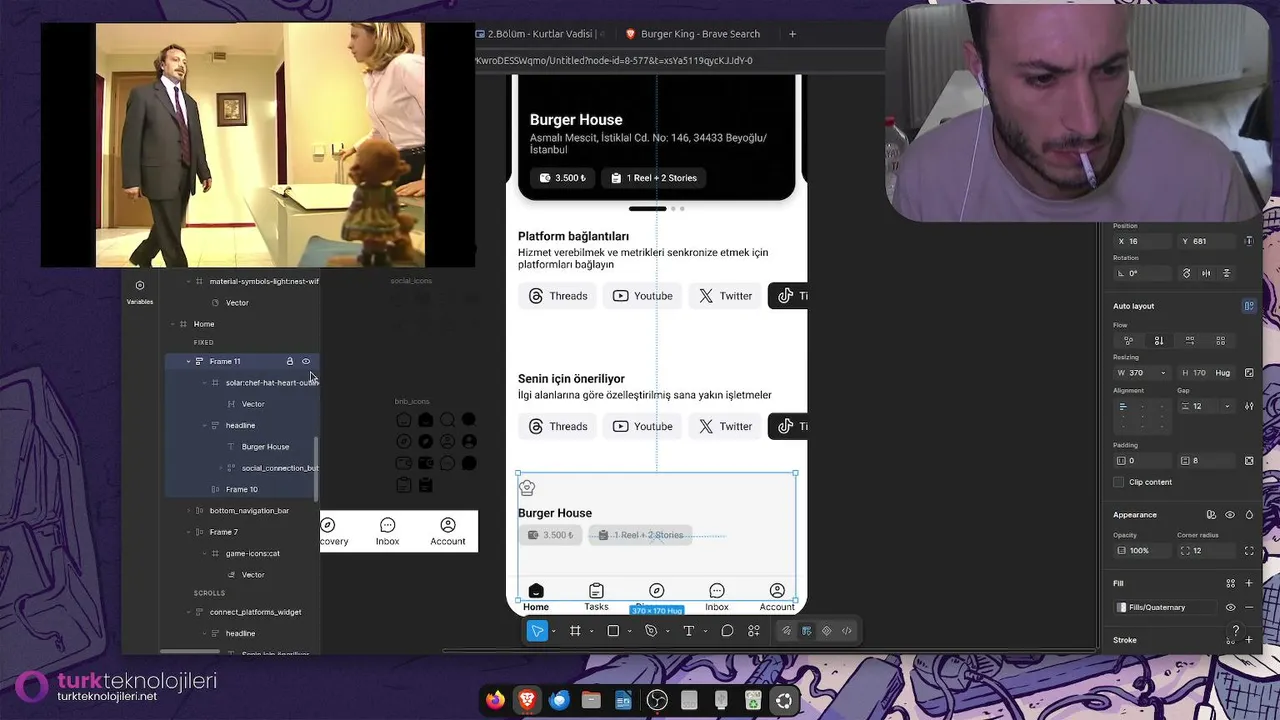Flip vertical in Rotation row
Screen dimensions: 1280x720
pyautogui.click(x=1226, y=273)
